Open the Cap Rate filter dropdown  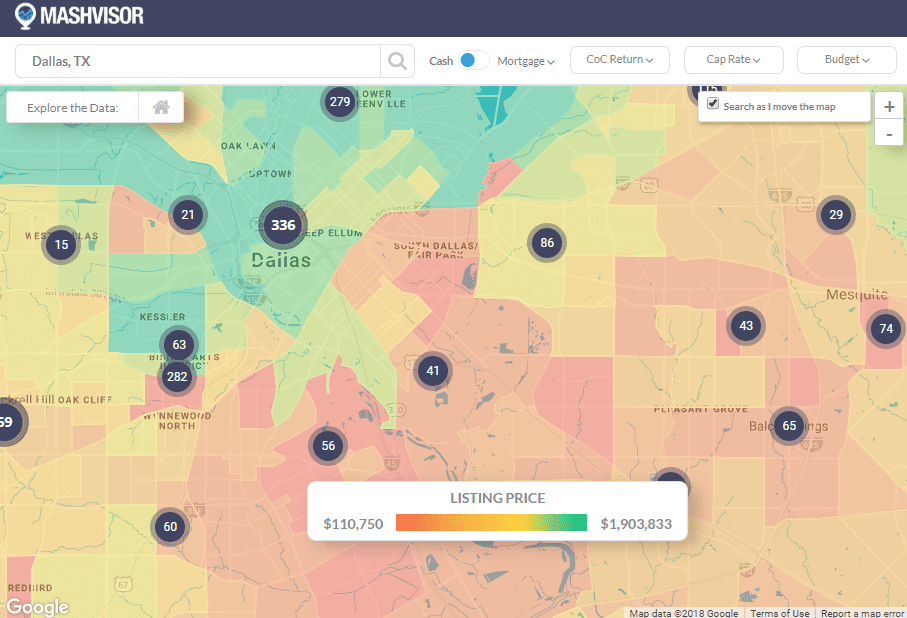(733, 60)
